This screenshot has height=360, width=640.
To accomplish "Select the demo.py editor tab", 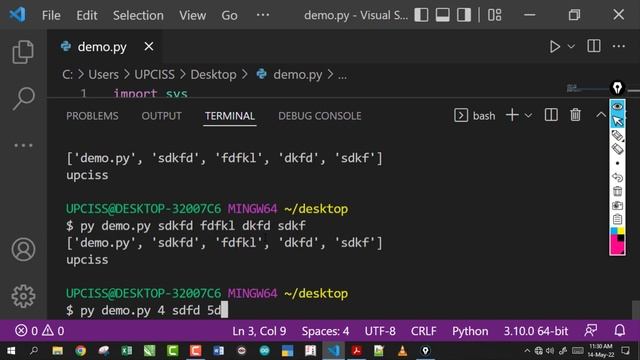I will pyautogui.click(x=102, y=47).
